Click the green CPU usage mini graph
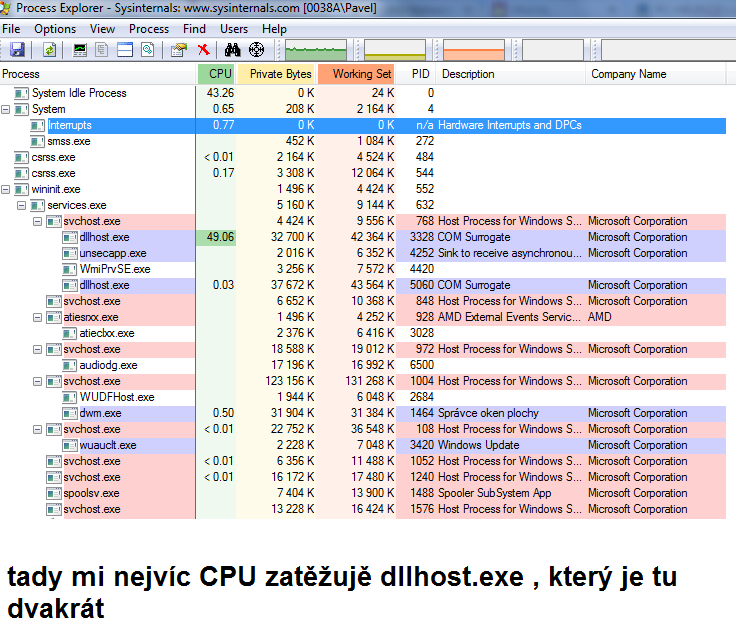This screenshot has height=642, width=736. click(316, 50)
